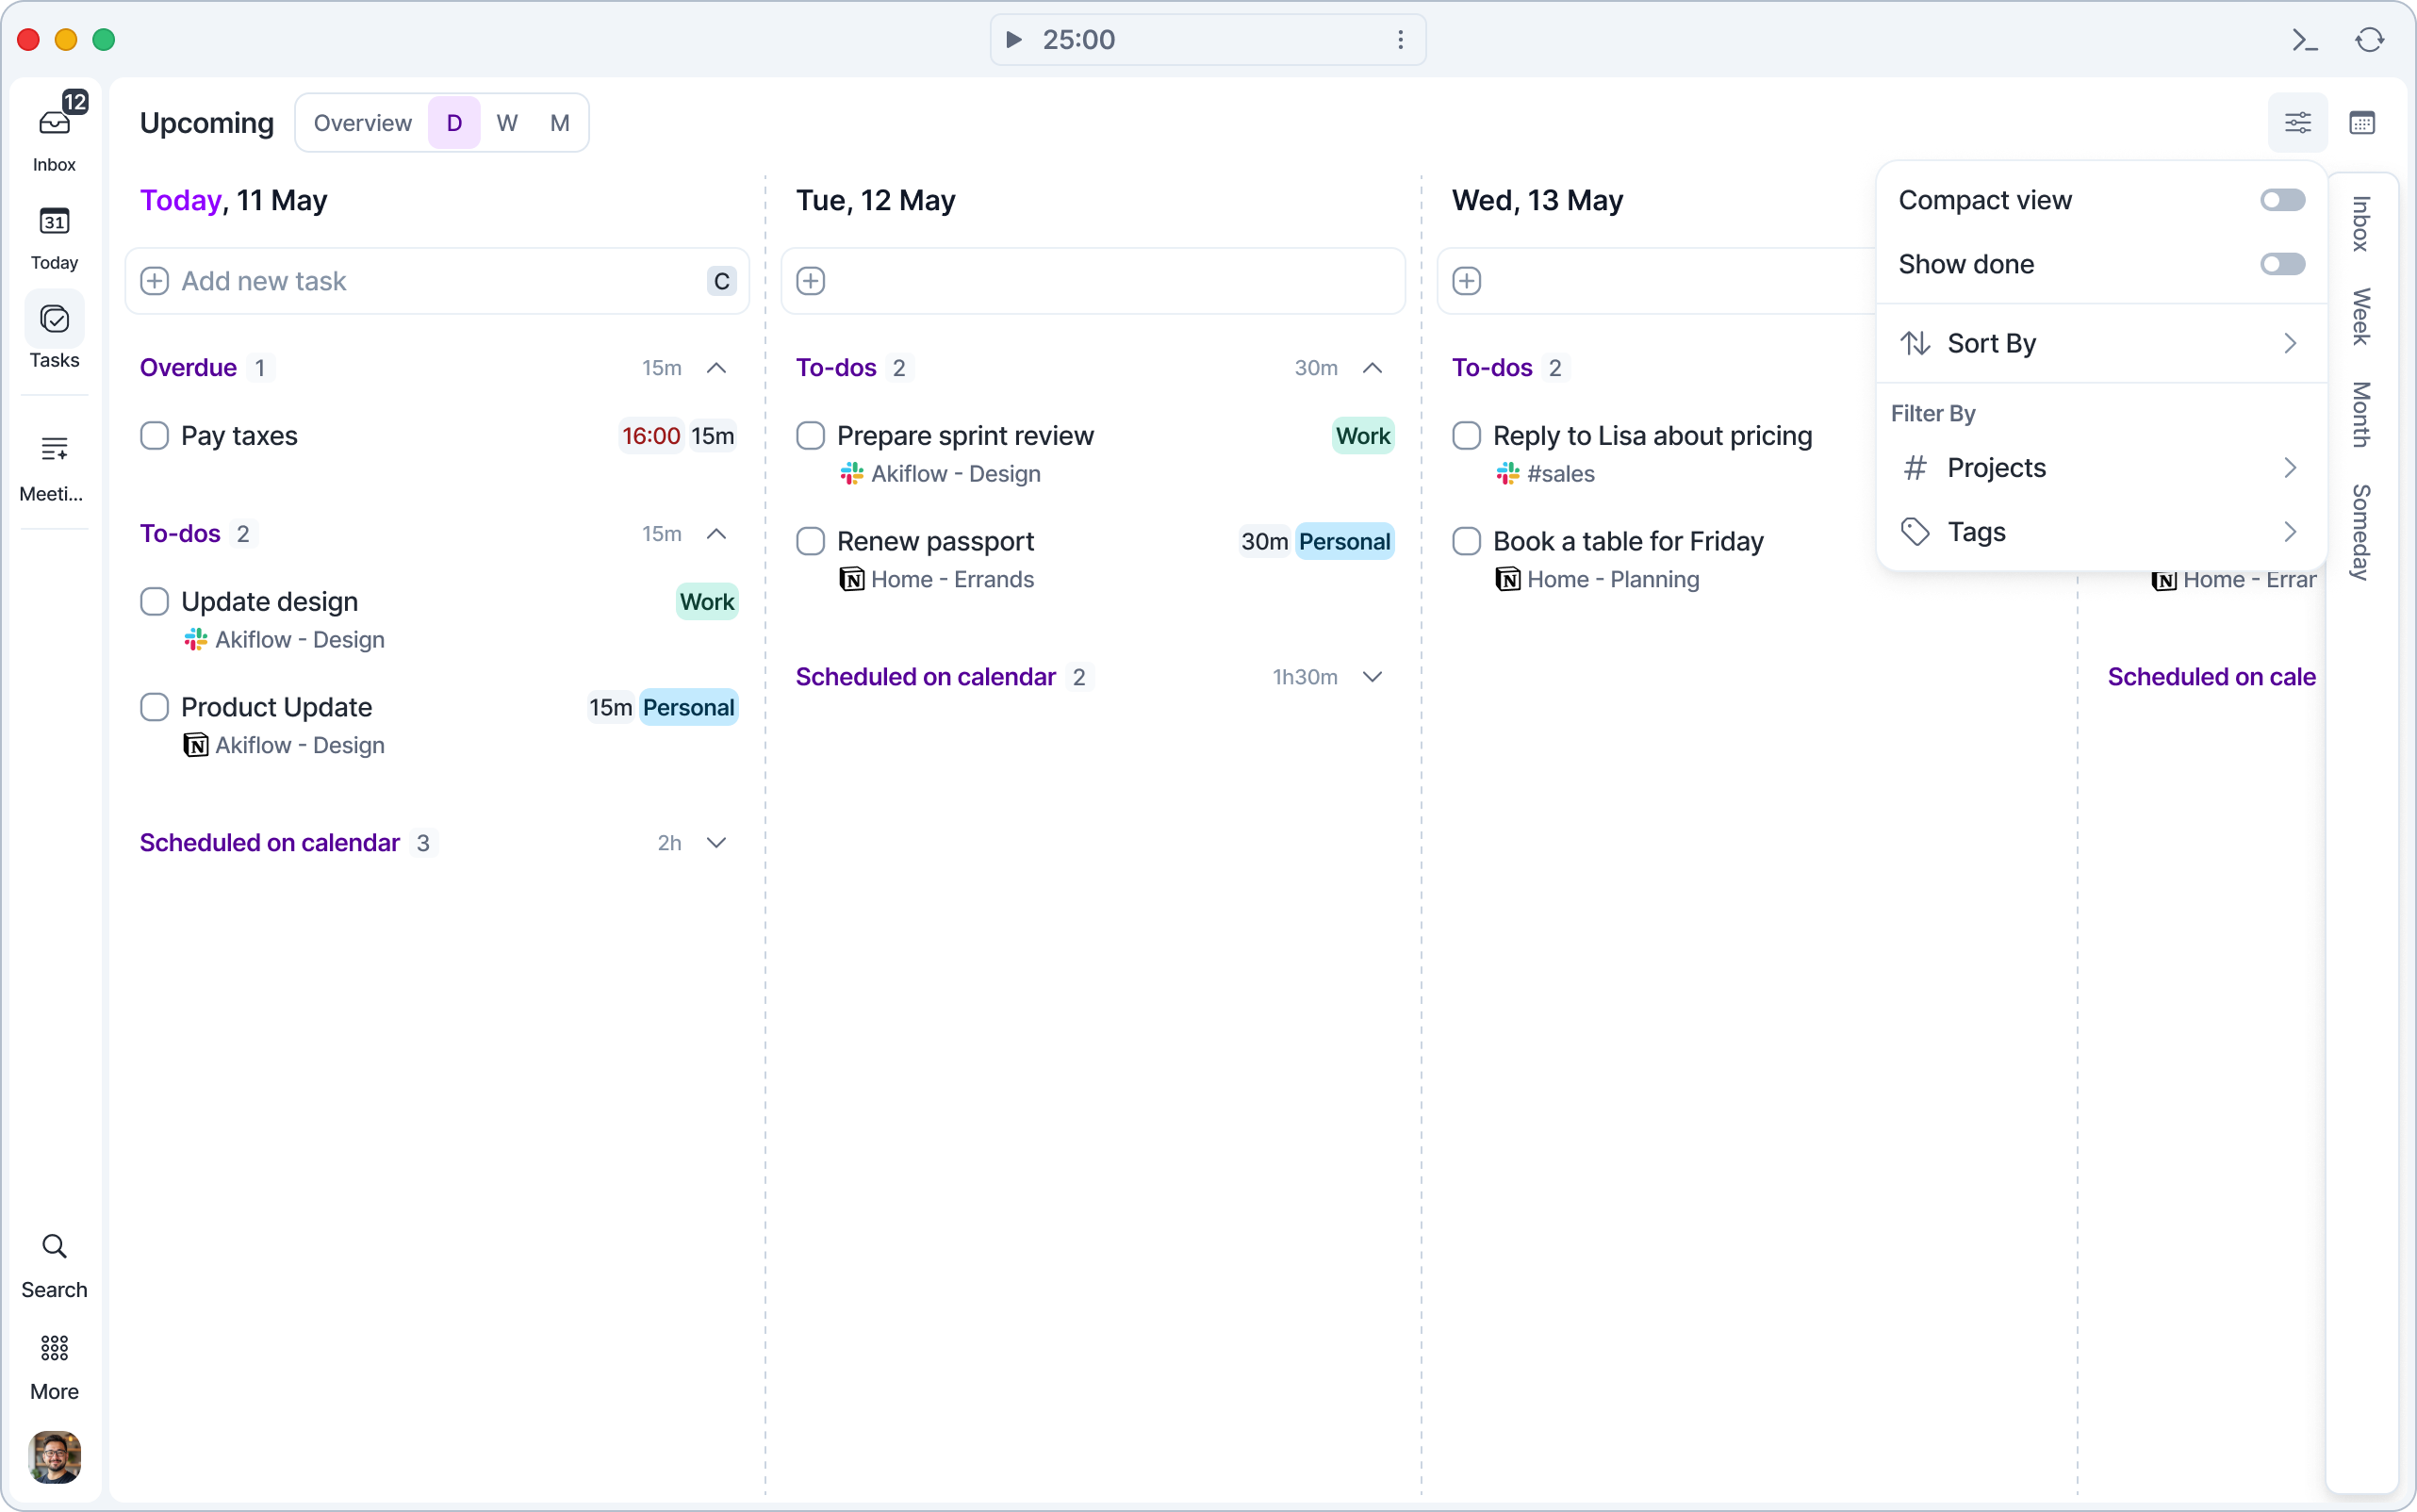This screenshot has width=2417, height=1512.
Task: Click the Add new task input field
Action: (x=437, y=281)
